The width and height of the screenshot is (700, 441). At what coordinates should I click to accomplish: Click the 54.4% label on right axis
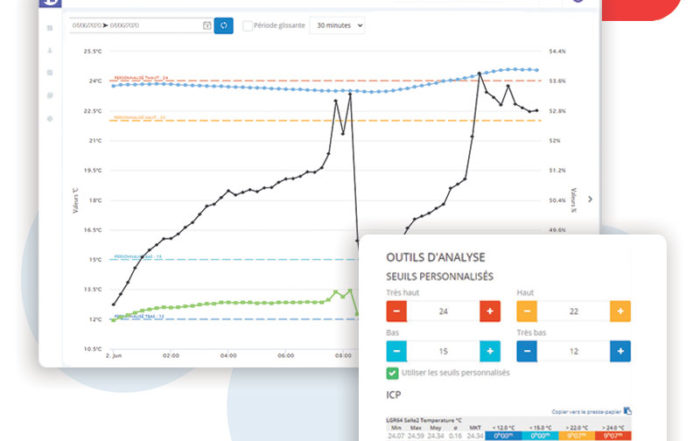pyautogui.click(x=557, y=51)
